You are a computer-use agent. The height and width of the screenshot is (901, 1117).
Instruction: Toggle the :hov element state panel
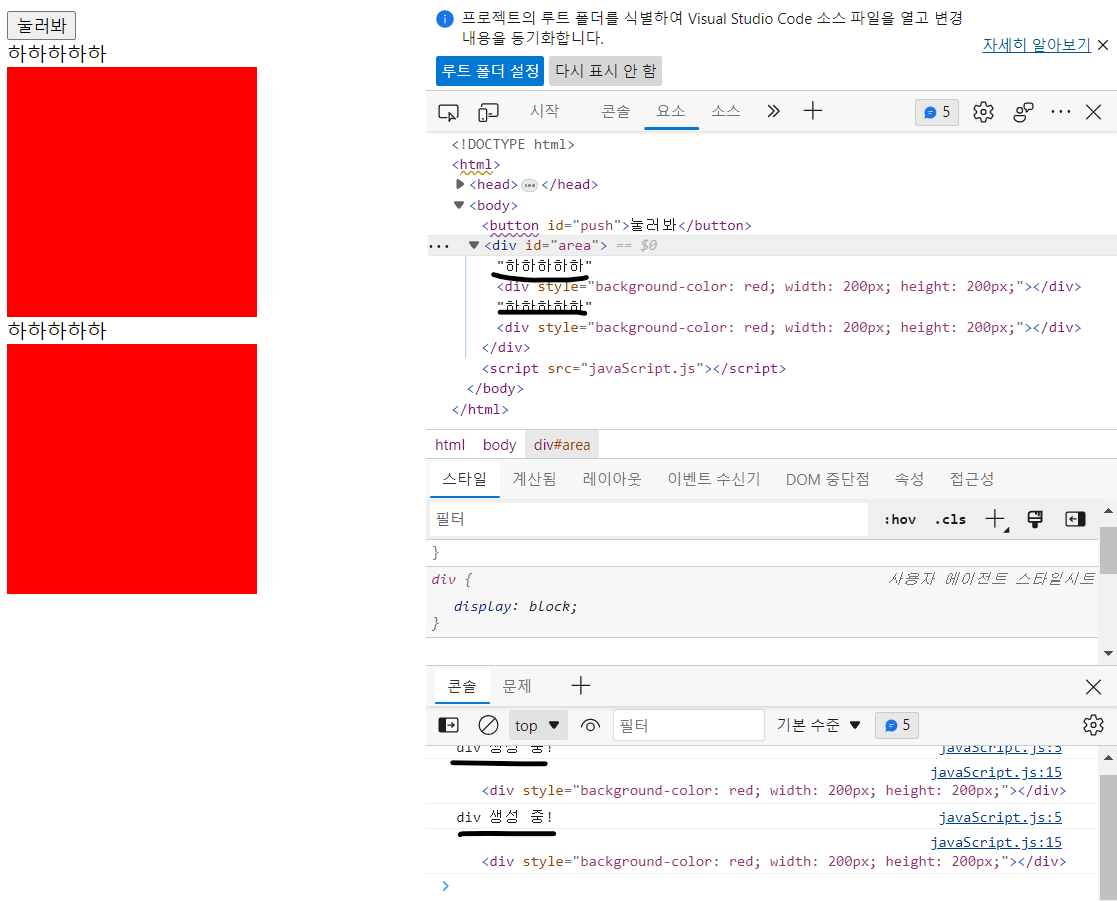[900, 519]
